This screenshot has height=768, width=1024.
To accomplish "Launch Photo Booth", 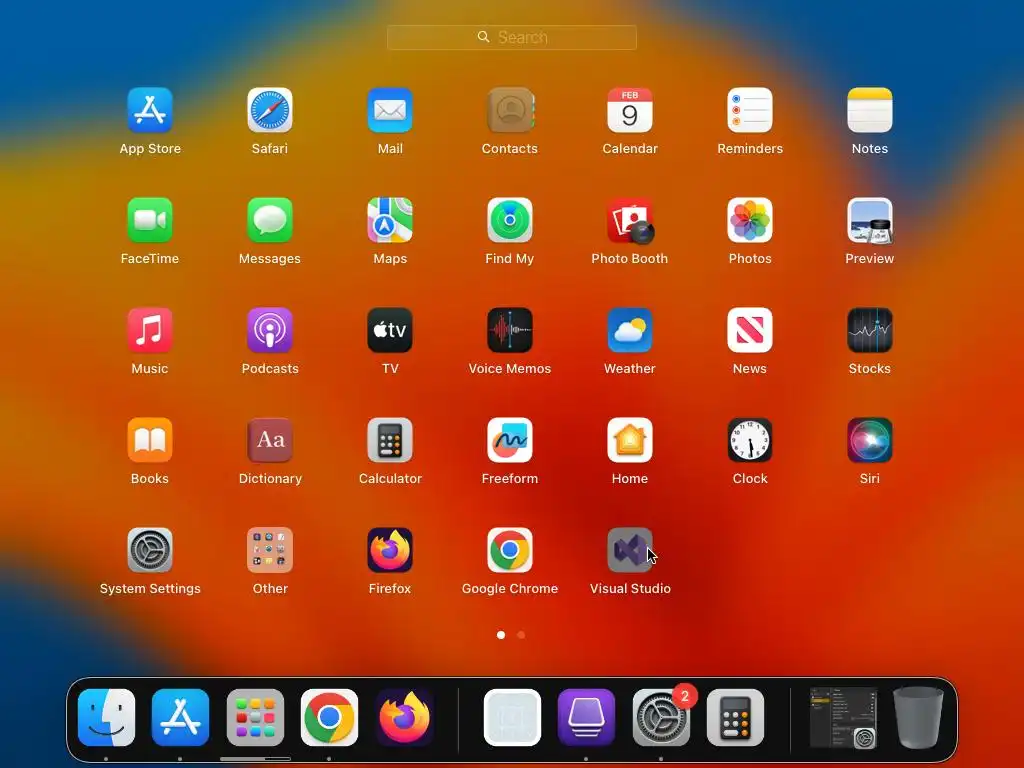I will (630, 221).
